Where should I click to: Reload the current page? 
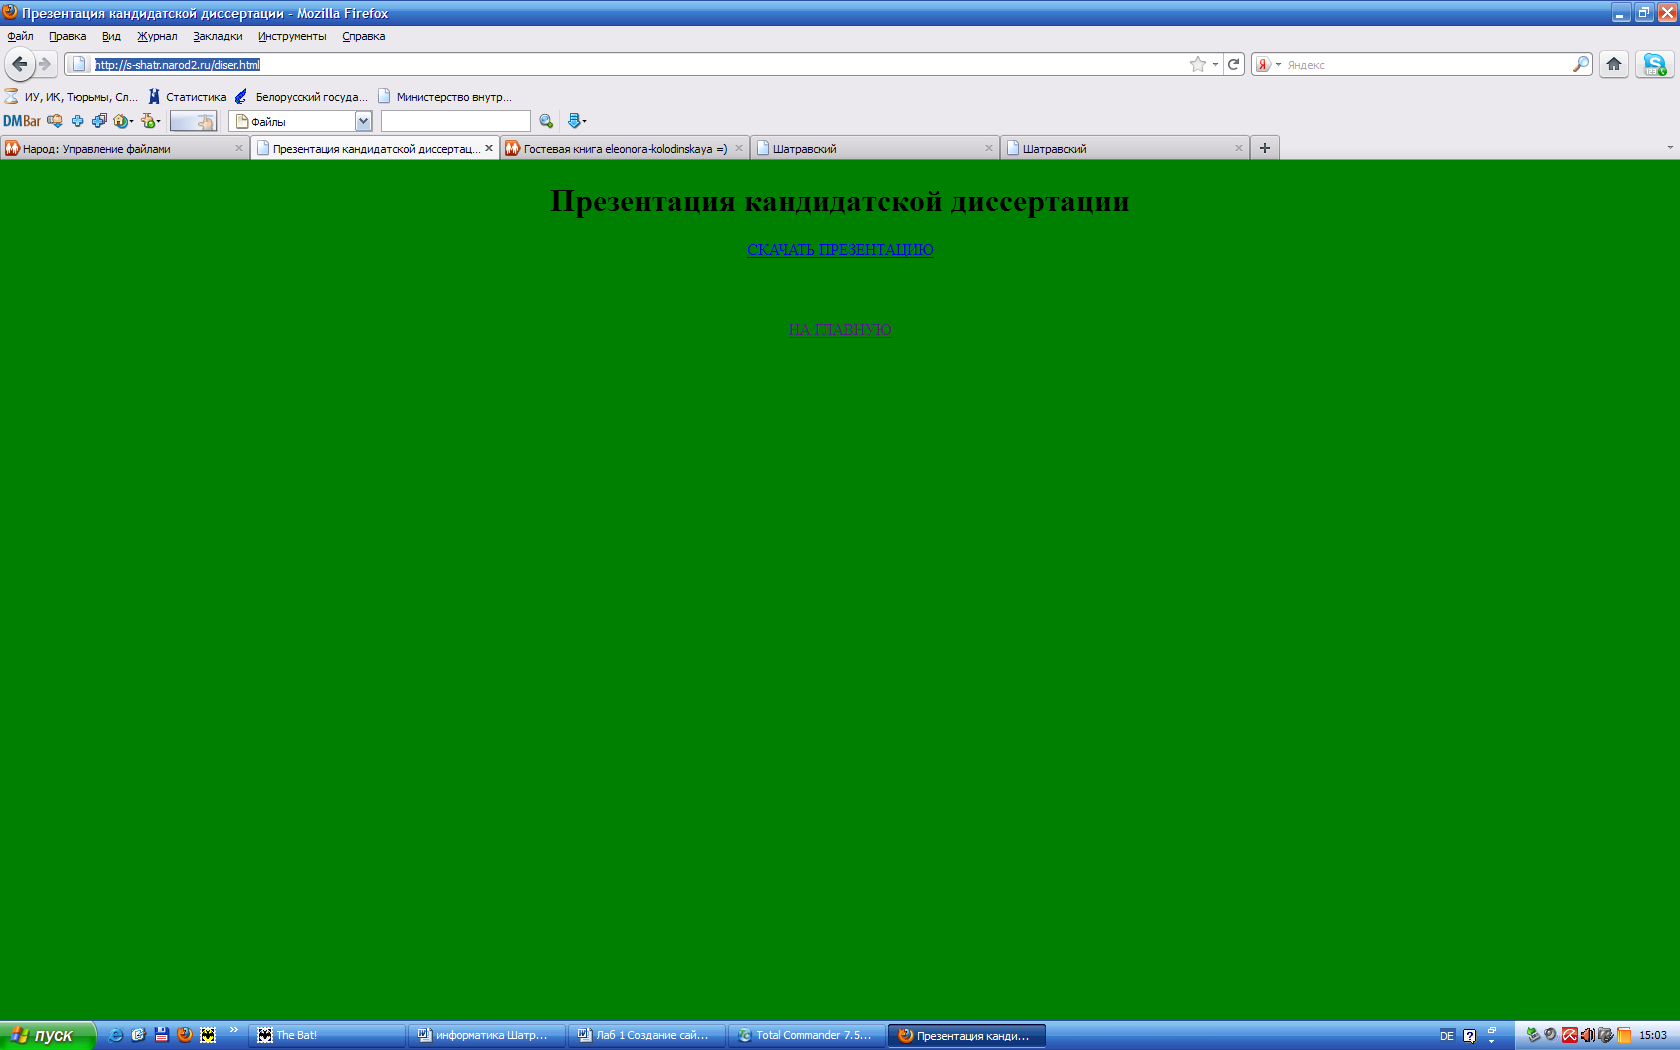pos(1234,64)
